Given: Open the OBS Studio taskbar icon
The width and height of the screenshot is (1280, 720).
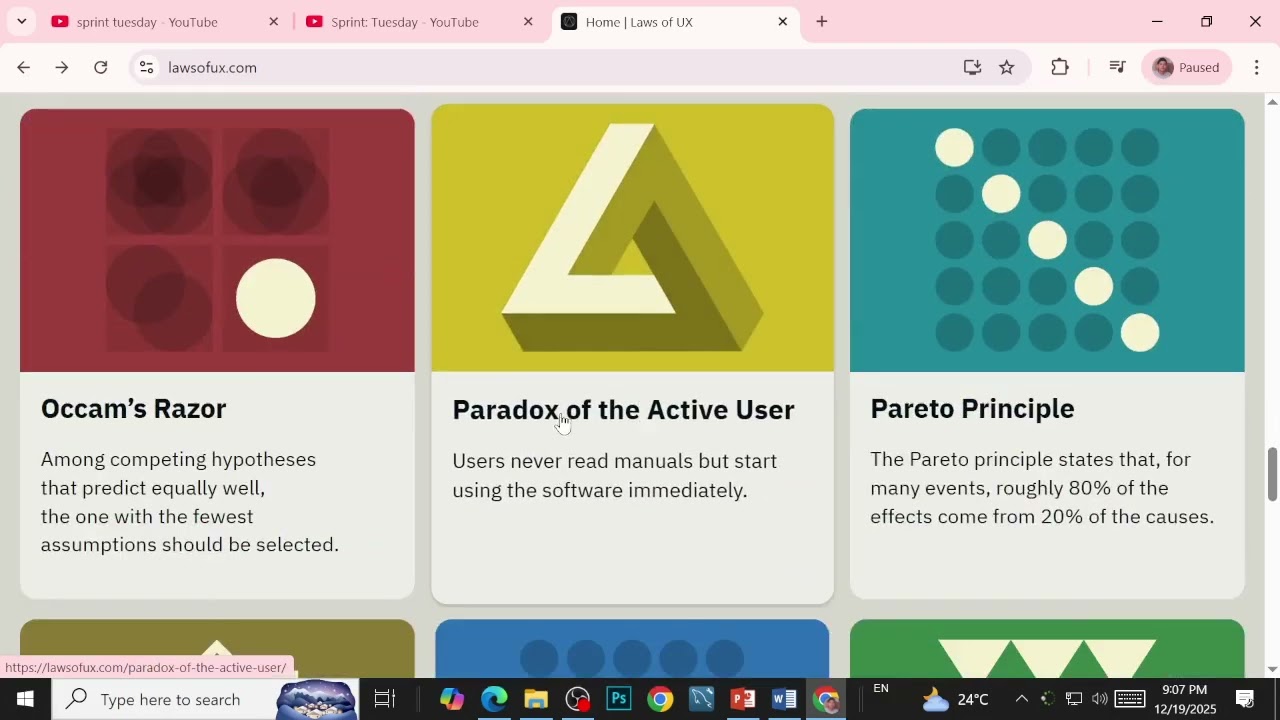Looking at the screenshot, I should pyautogui.click(x=578, y=699).
